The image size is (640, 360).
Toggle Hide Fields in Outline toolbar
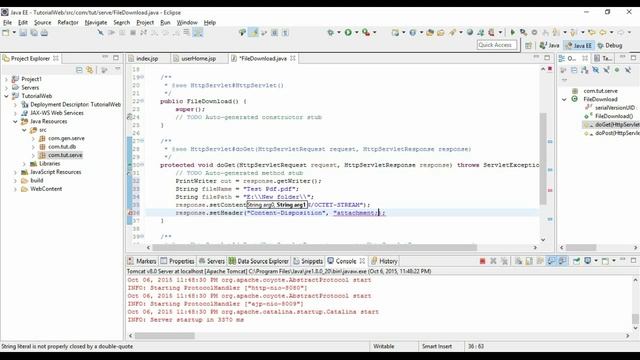tap(596, 70)
